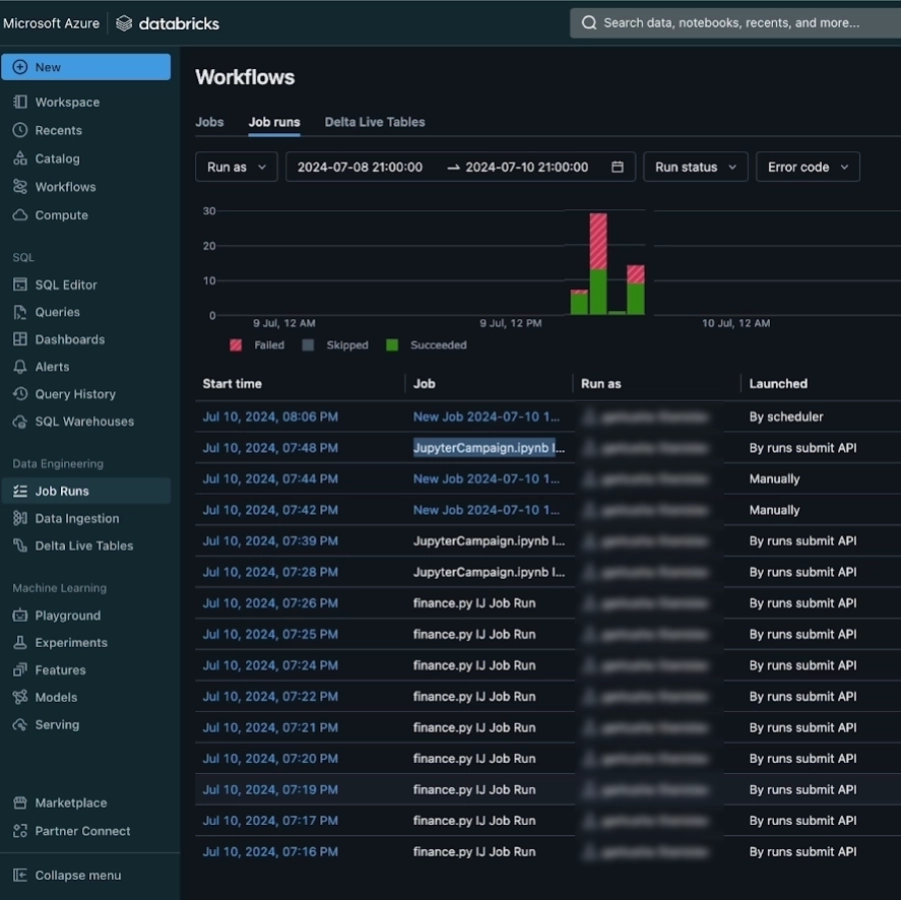
Task: Open run started 08:06 PM
Action: click(270, 417)
